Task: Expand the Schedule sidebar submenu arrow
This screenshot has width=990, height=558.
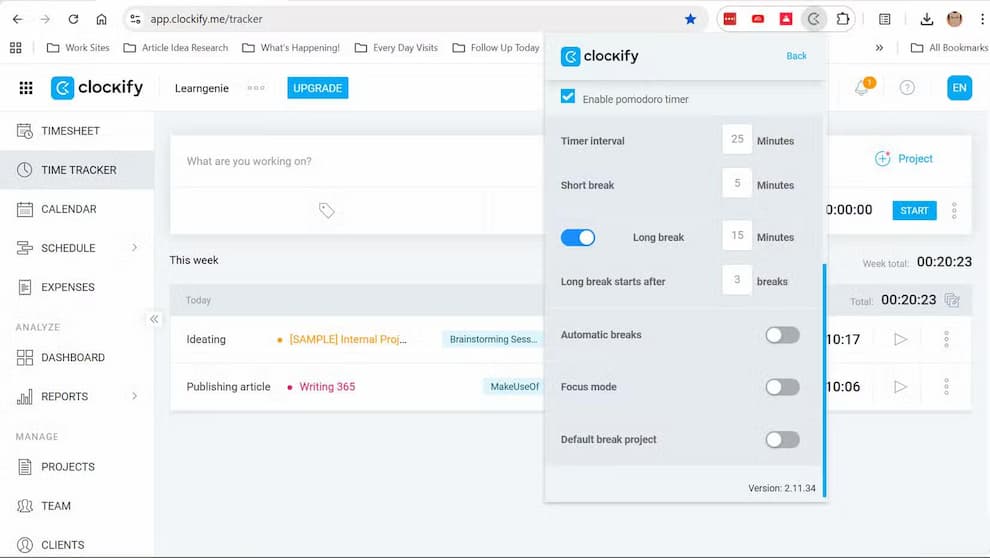Action: pos(135,248)
